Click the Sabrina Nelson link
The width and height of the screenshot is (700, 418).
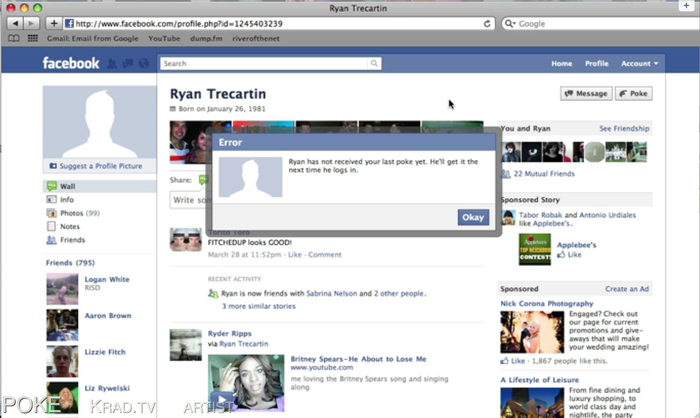[332, 293]
